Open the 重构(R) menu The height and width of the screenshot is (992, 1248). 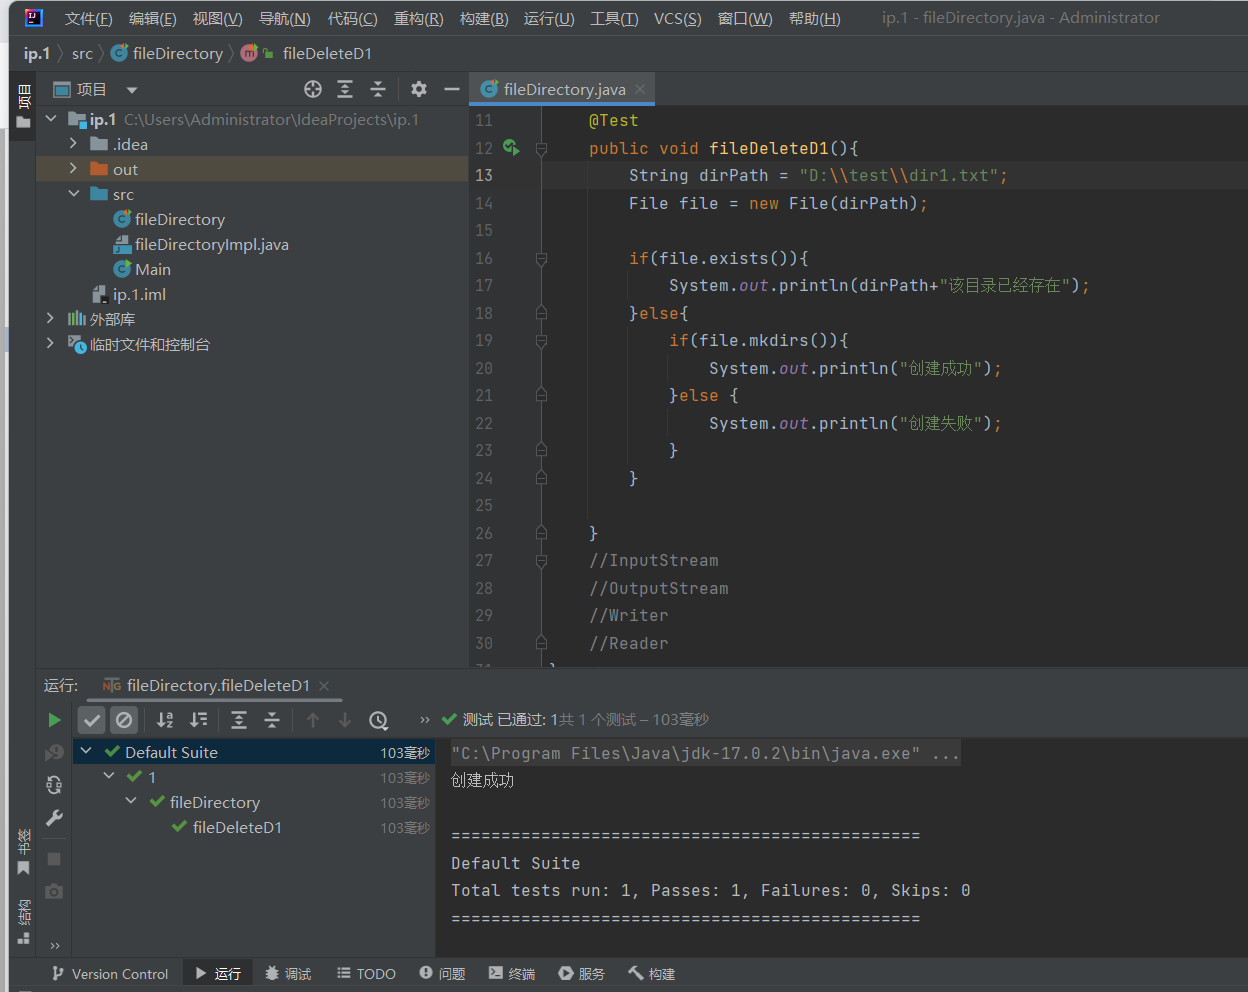coord(418,18)
